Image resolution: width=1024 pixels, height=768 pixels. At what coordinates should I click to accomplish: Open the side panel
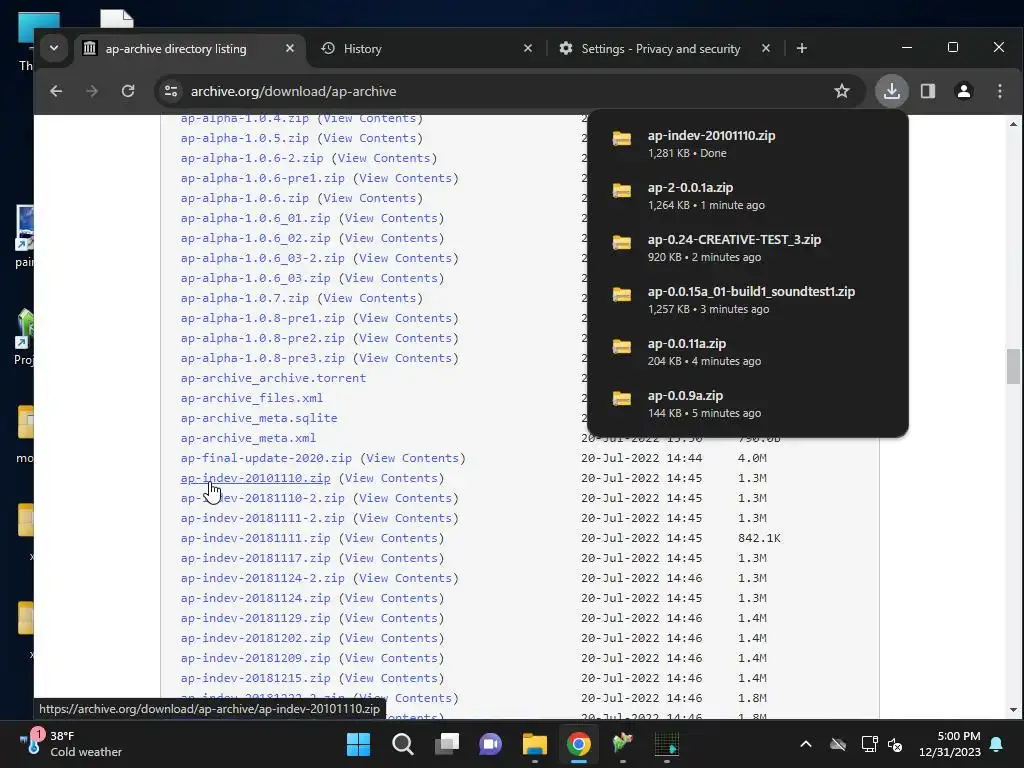[928, 91]
